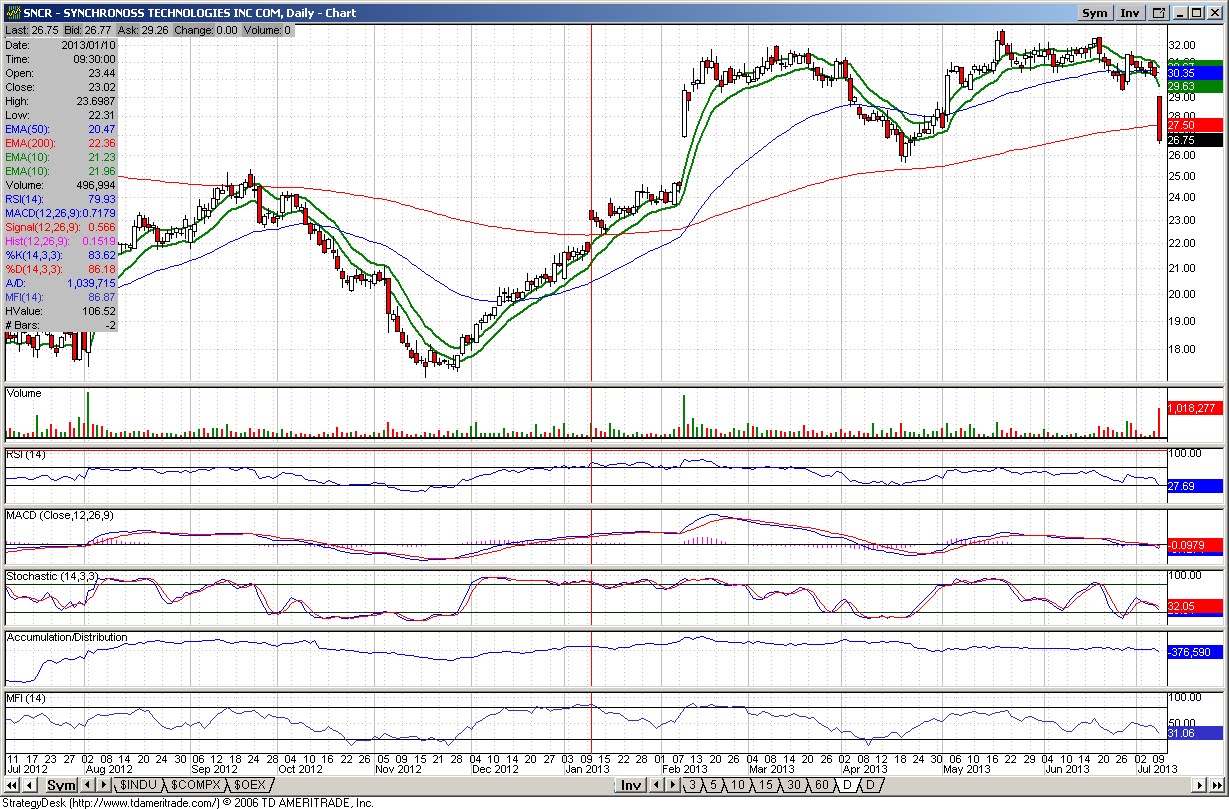
Task: Click the Signal(12,26,9) 0.566 row
Action: coord(61,227)
